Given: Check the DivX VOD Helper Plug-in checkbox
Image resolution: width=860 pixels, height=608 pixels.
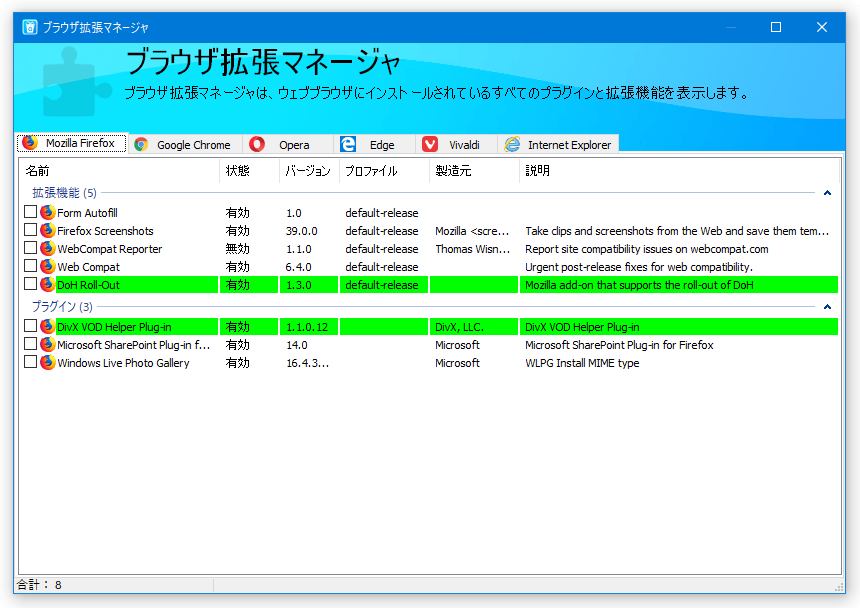Looking at the screenshot, I should pyautogui.click(x=31, y=326).
